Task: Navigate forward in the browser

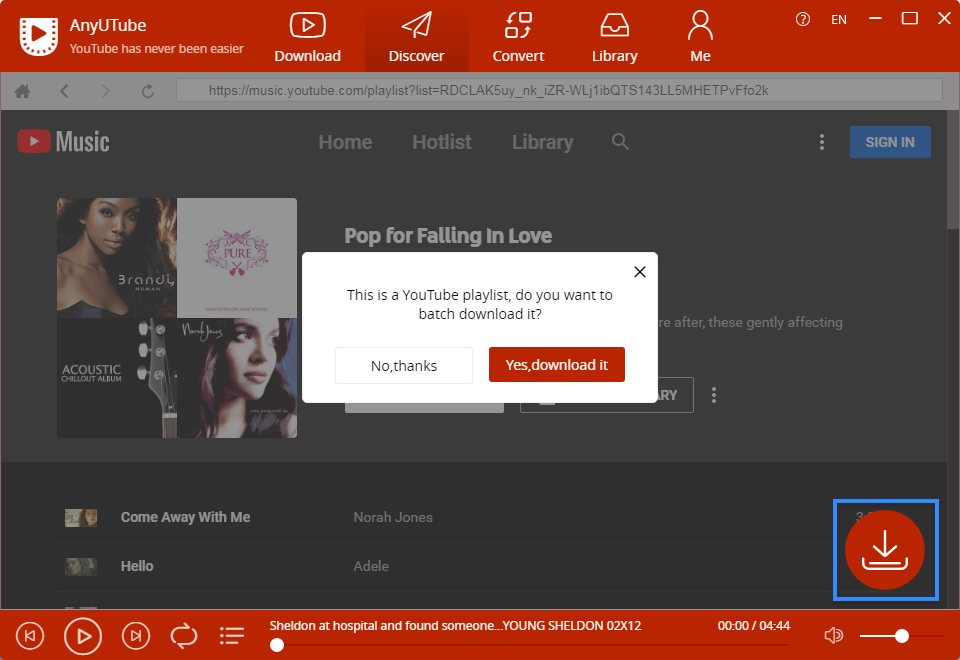Action: tap(106, 91)
